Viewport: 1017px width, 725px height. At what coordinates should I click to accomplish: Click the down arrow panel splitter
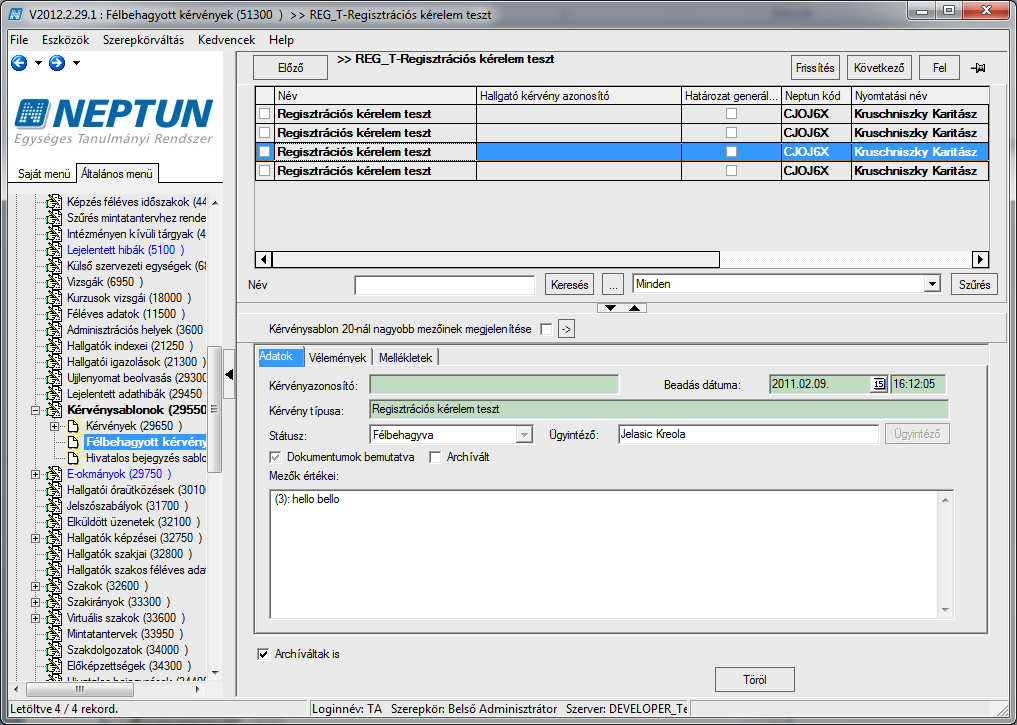pyautogui.click(x=610, y=307)
